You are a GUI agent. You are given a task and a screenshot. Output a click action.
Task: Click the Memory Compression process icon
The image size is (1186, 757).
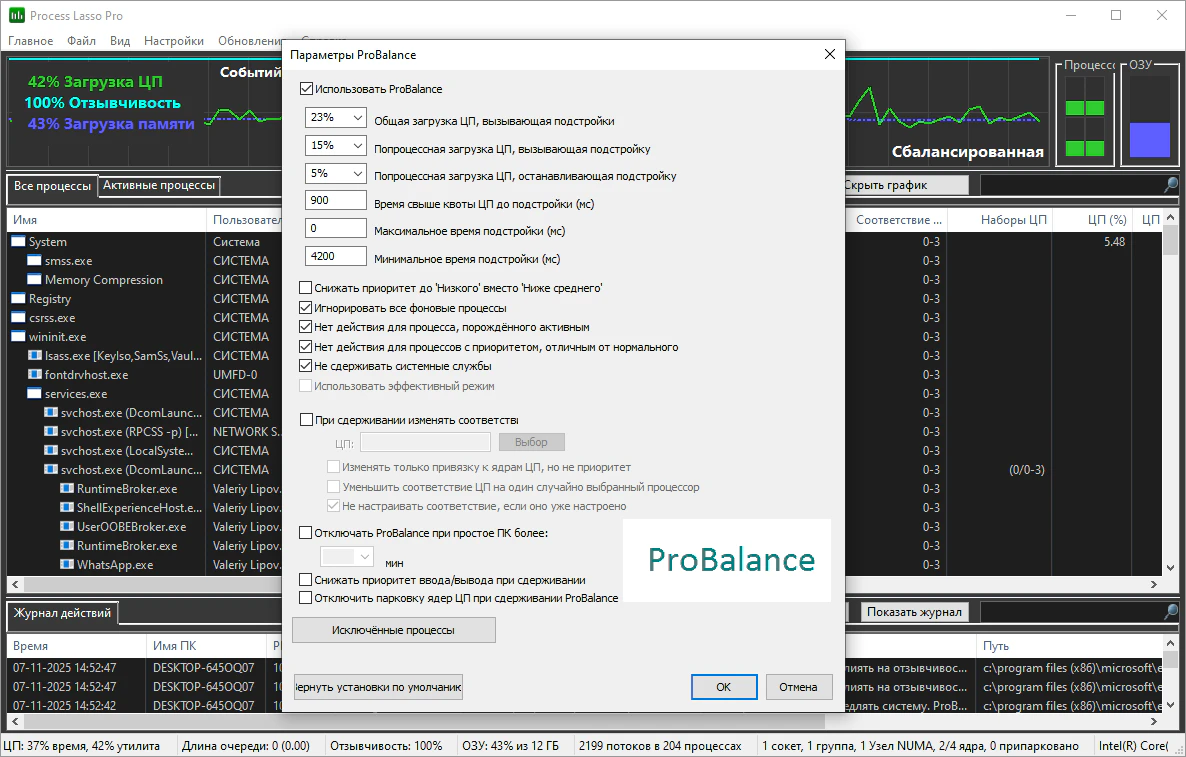[34, 279]
